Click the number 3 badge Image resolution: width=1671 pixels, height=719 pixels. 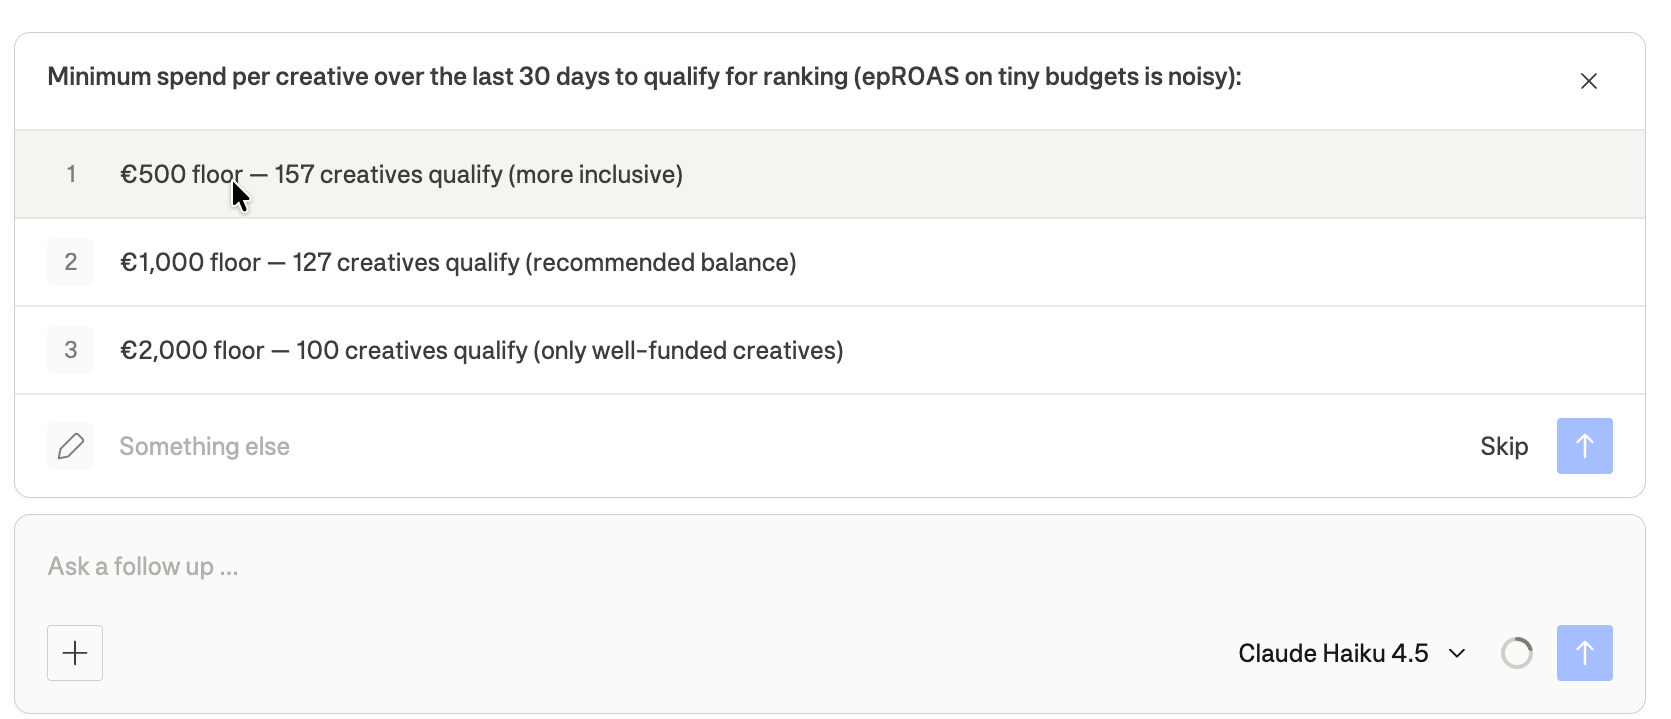pos(71,350)
